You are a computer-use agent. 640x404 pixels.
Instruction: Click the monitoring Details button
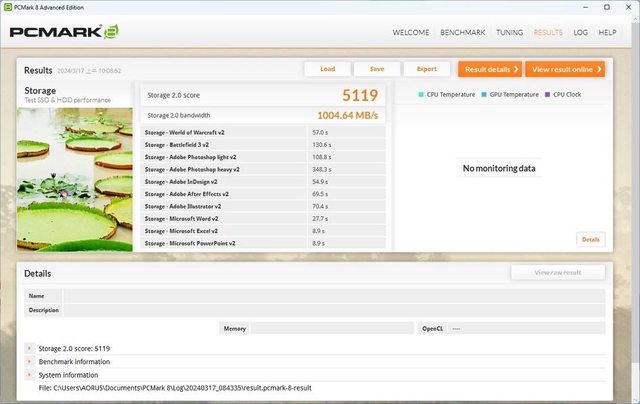pos(590,239)
